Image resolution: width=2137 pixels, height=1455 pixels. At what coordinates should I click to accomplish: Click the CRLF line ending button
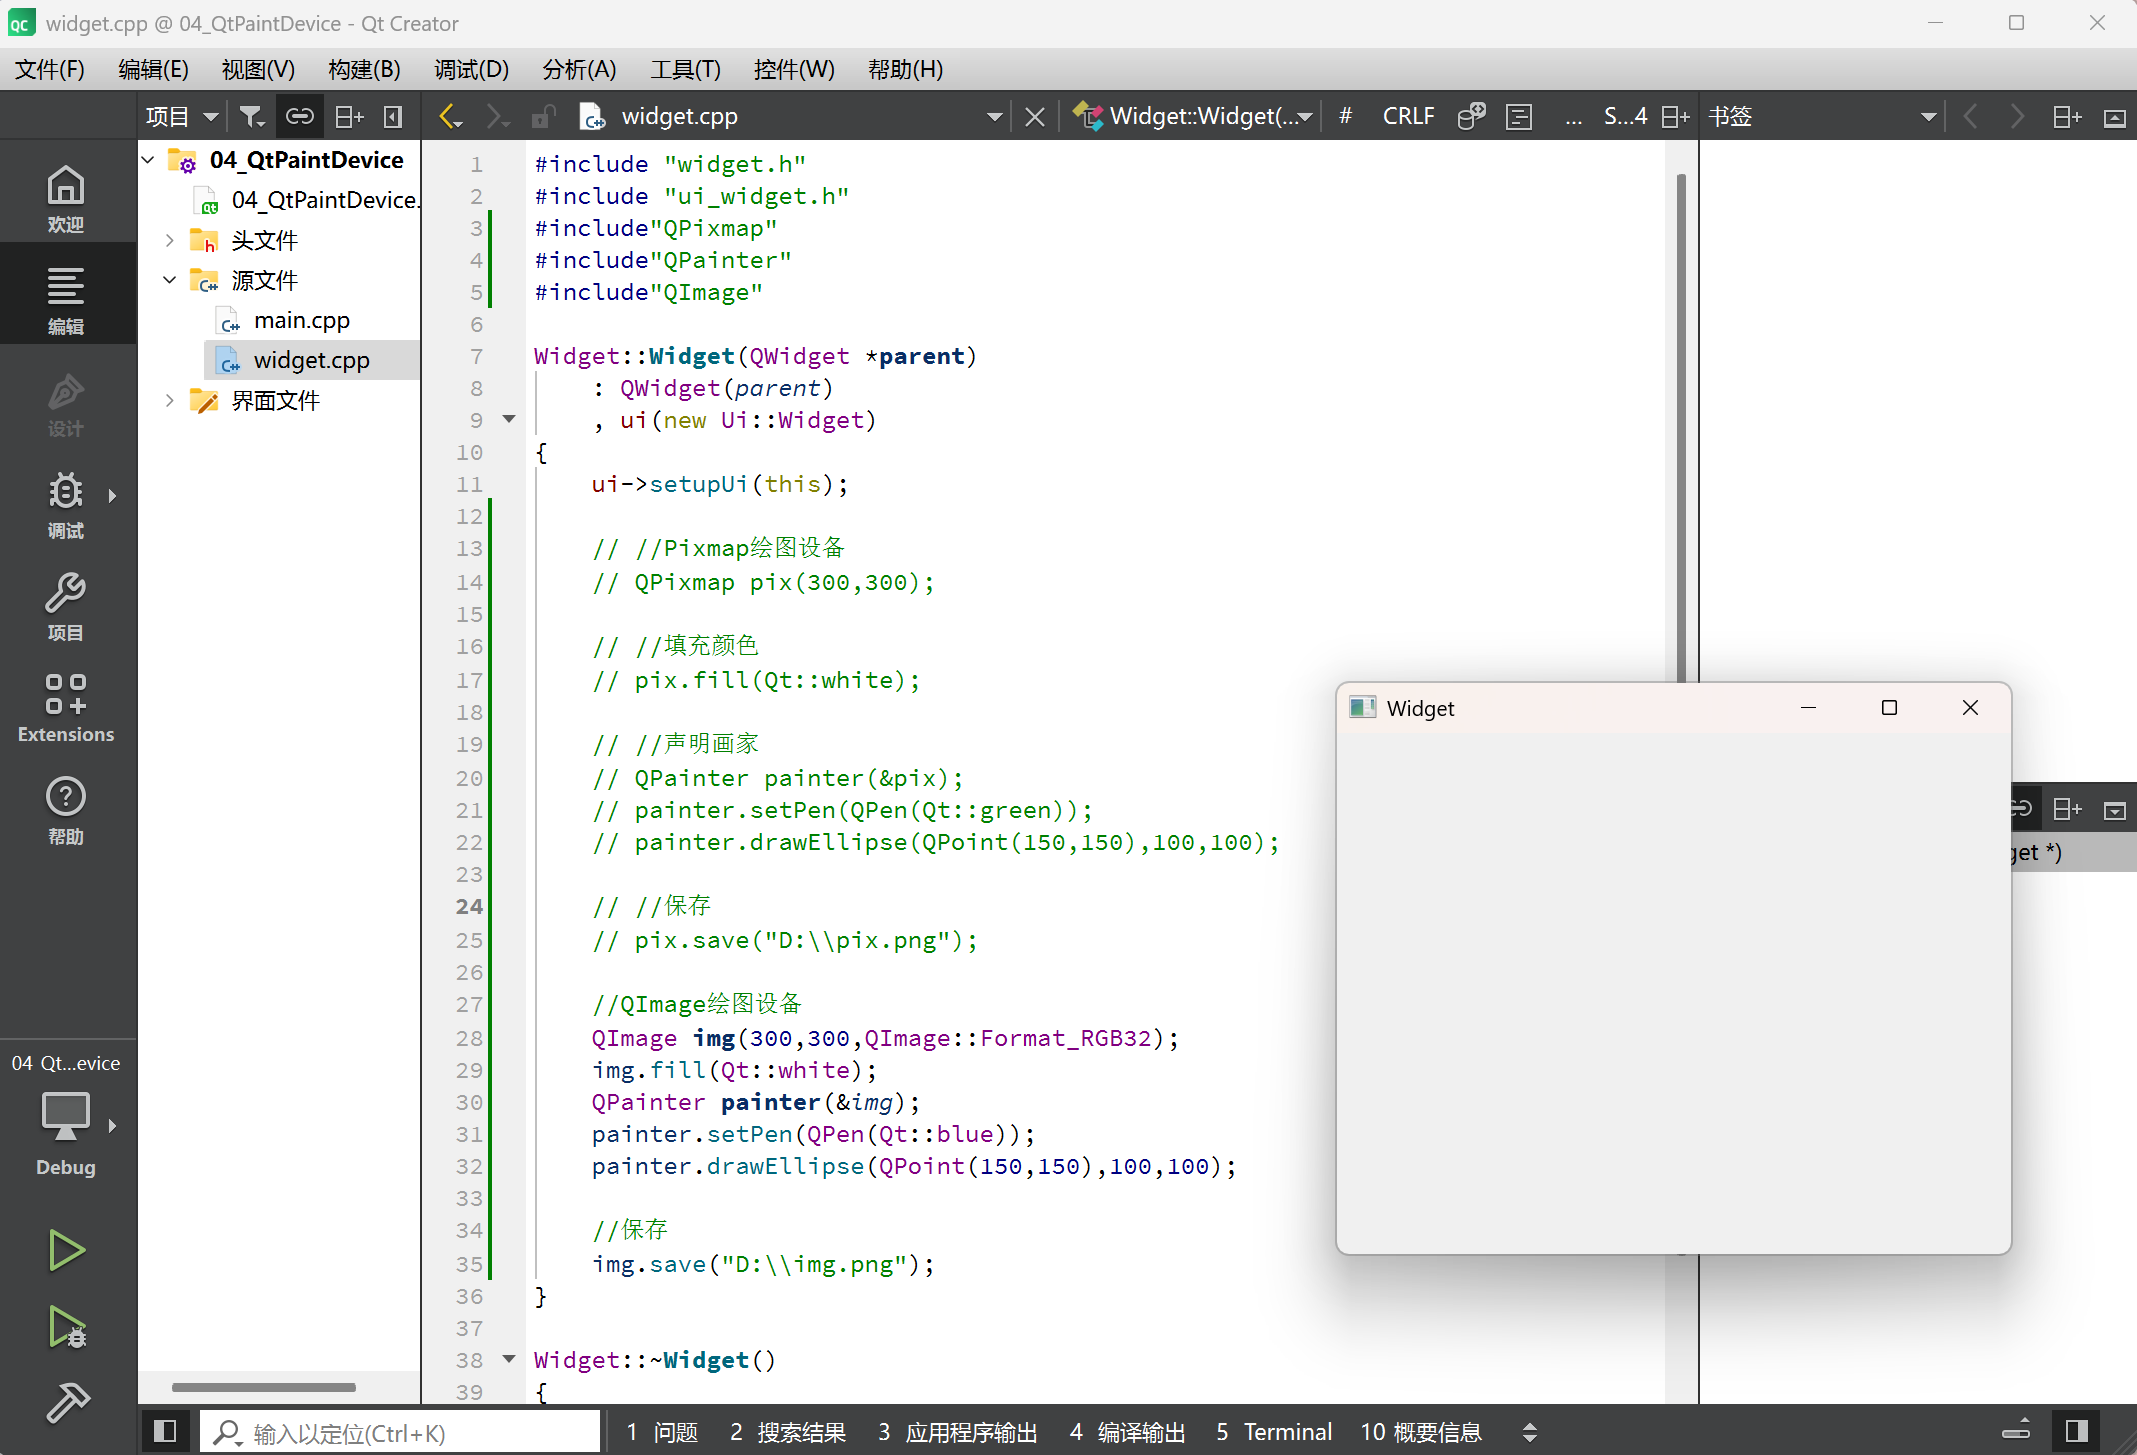(1407, 117)
